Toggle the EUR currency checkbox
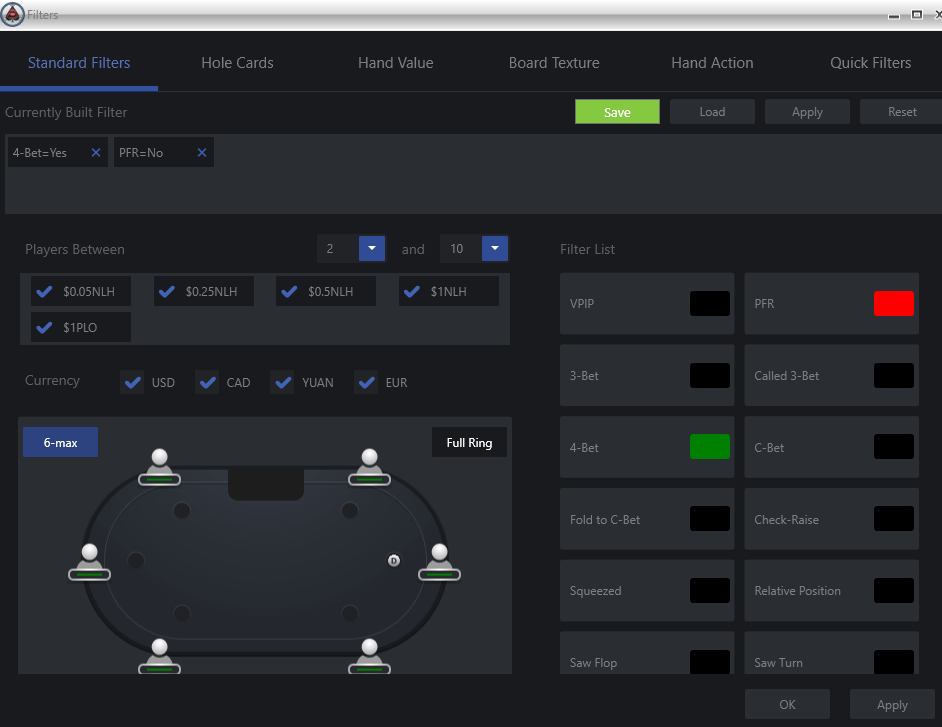The height and width of the screenshot is (727, 942). [x=366, y=382]
